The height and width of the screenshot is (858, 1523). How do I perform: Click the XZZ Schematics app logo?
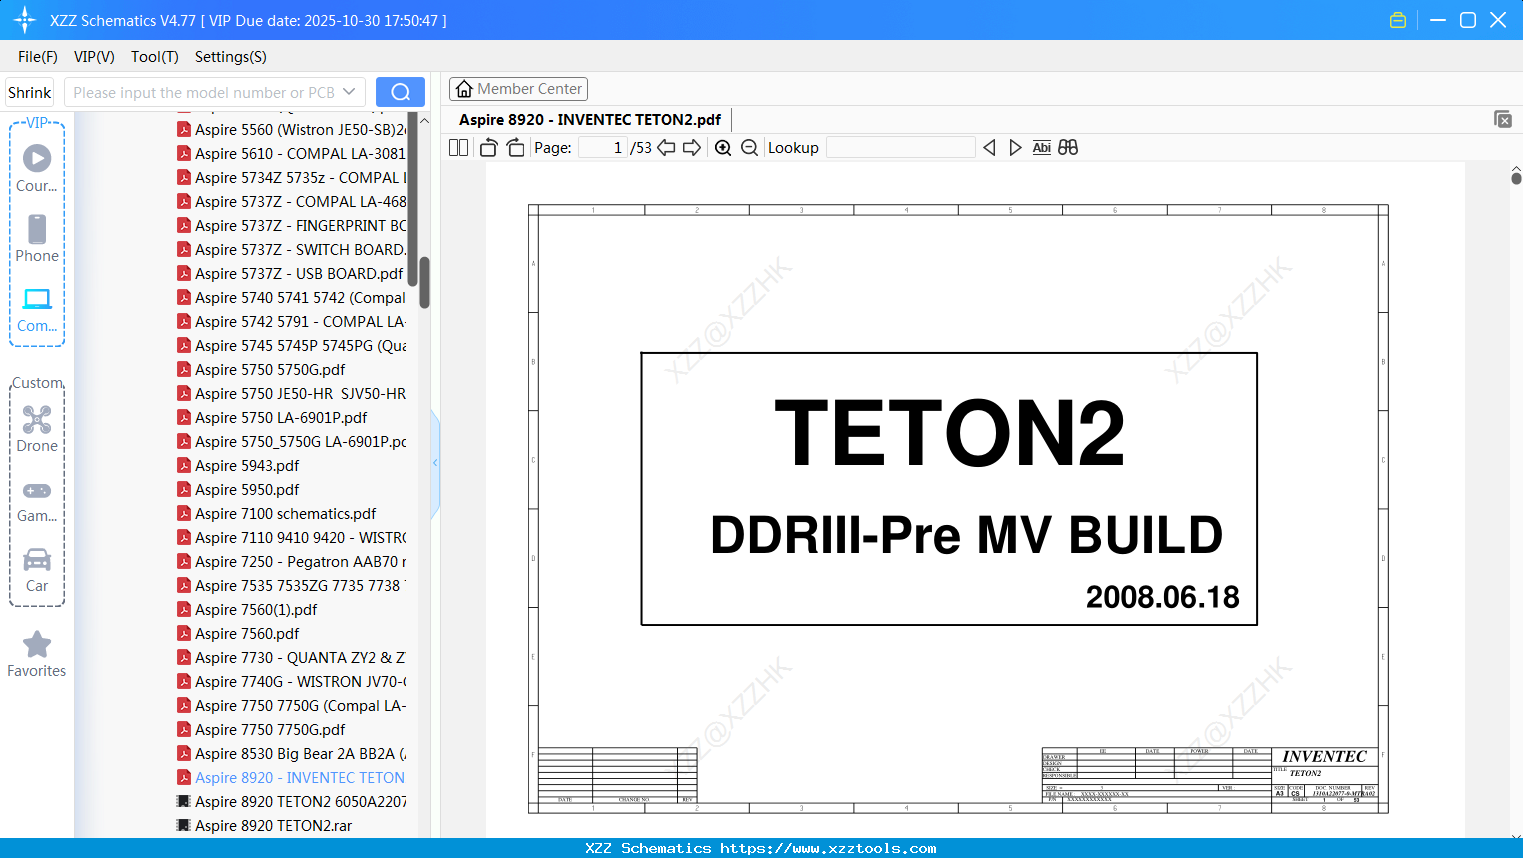25,20
